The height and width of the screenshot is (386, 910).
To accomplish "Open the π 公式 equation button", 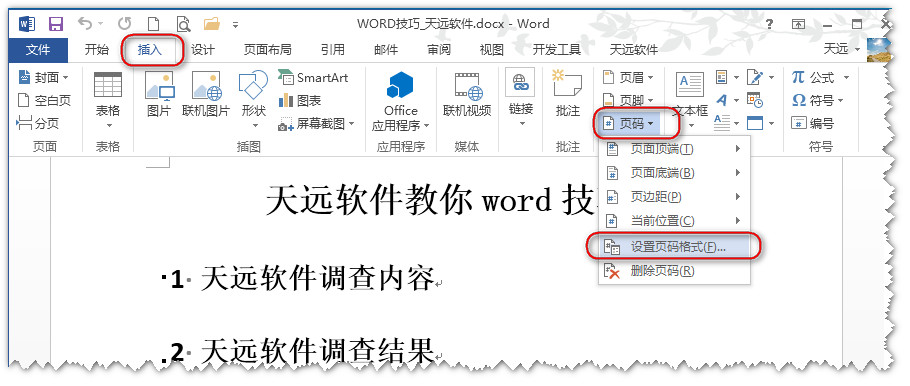I will point(814,77).
